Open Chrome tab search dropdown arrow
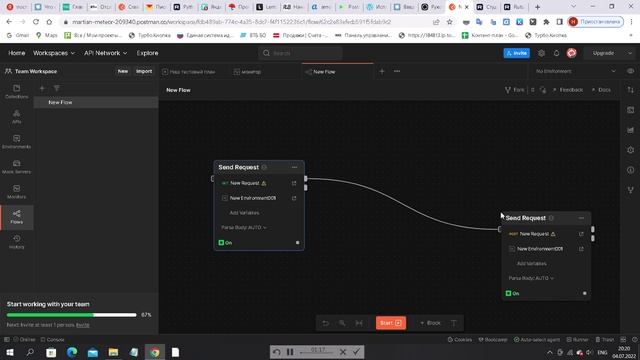Viewport: 640px width, 360px height. [573, 7]
